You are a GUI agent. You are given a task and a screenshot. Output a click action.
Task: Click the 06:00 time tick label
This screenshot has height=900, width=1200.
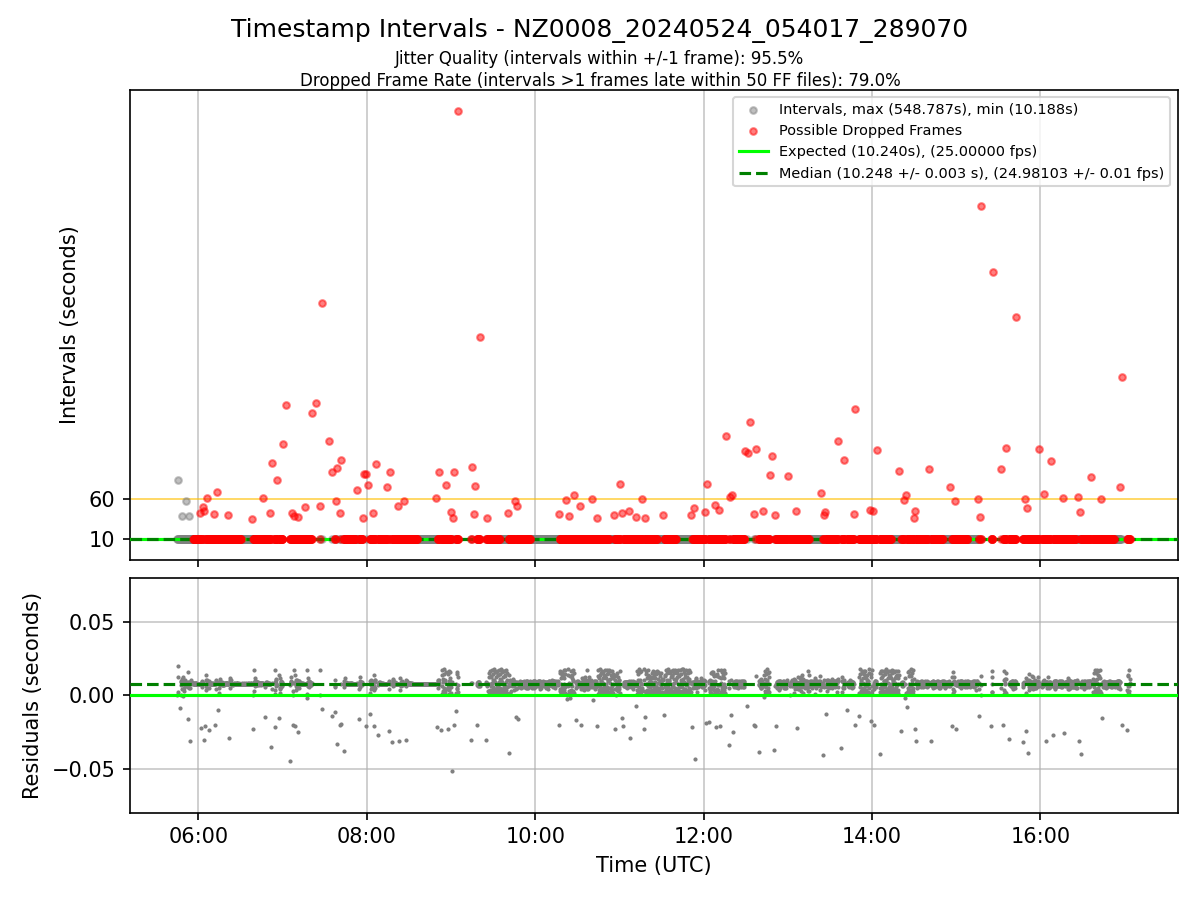coord(198,834)
